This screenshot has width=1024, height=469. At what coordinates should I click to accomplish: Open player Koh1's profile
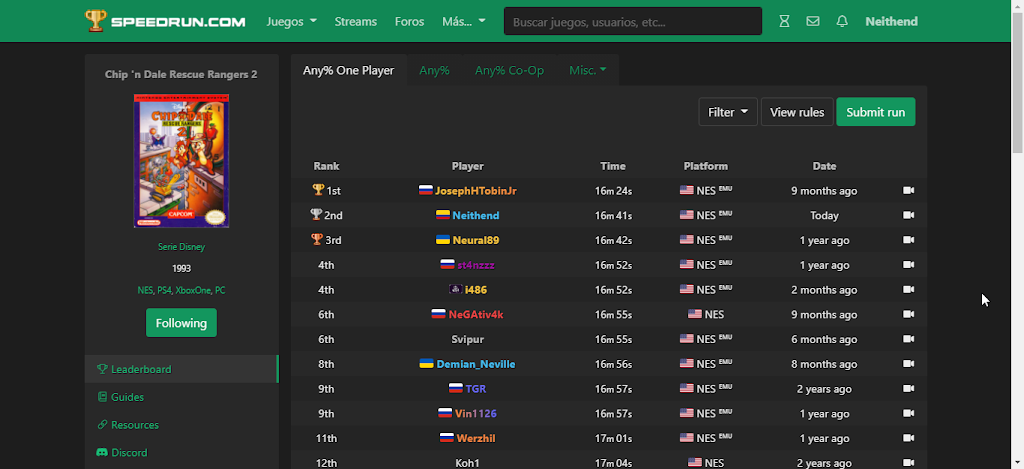tap(468, 463)
